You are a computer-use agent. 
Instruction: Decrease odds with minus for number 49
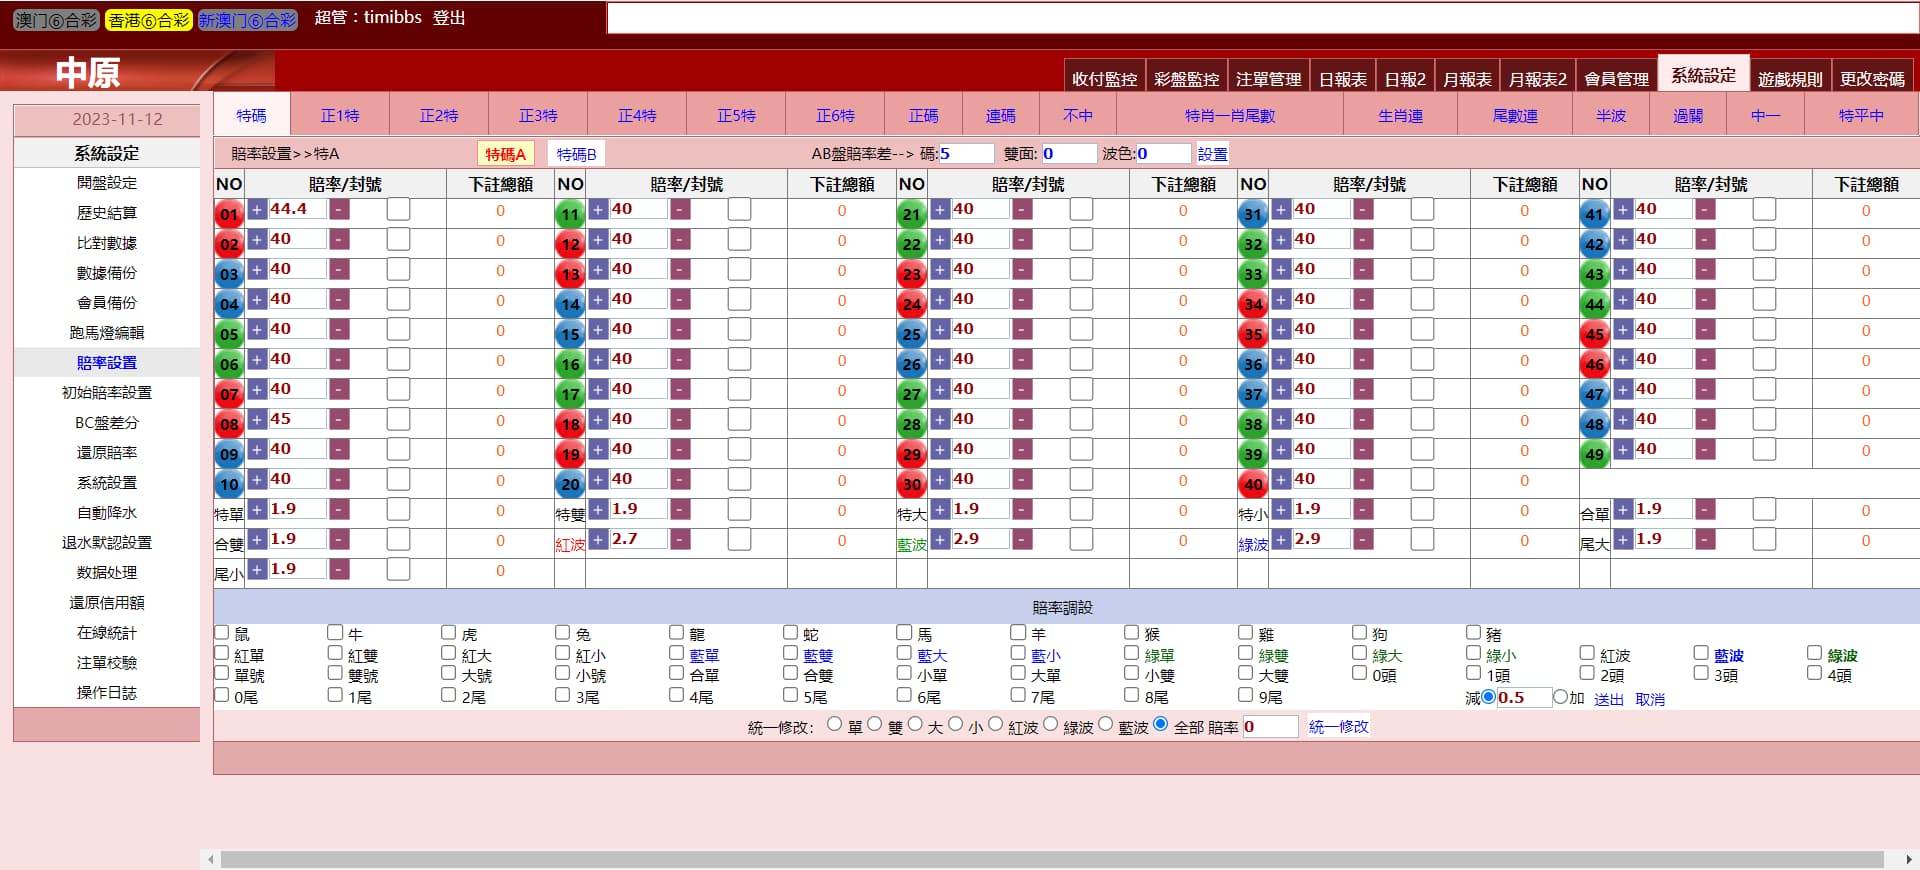[x=1705, y=450]
